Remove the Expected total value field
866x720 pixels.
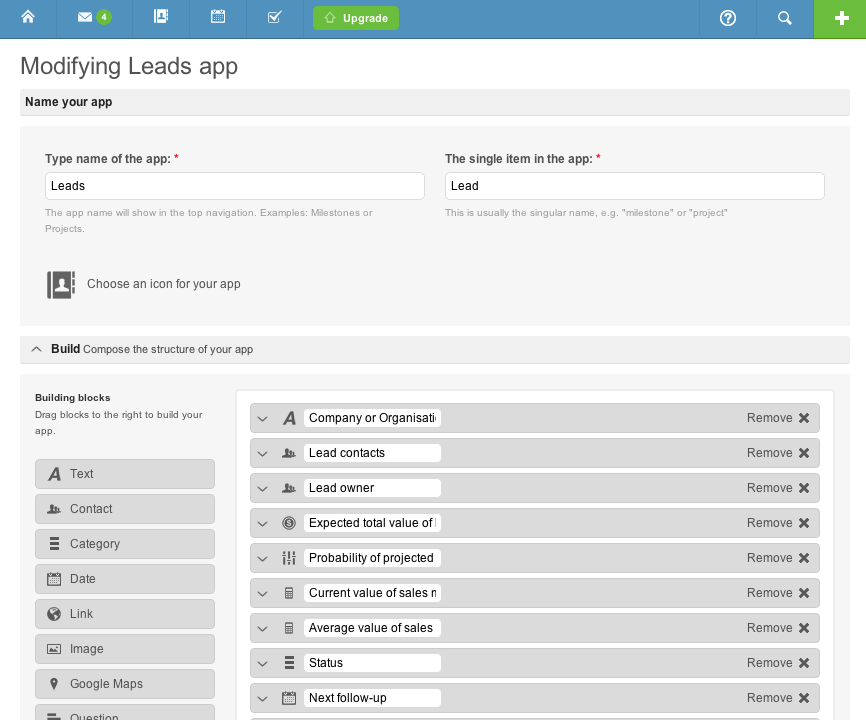pos(778,523)
